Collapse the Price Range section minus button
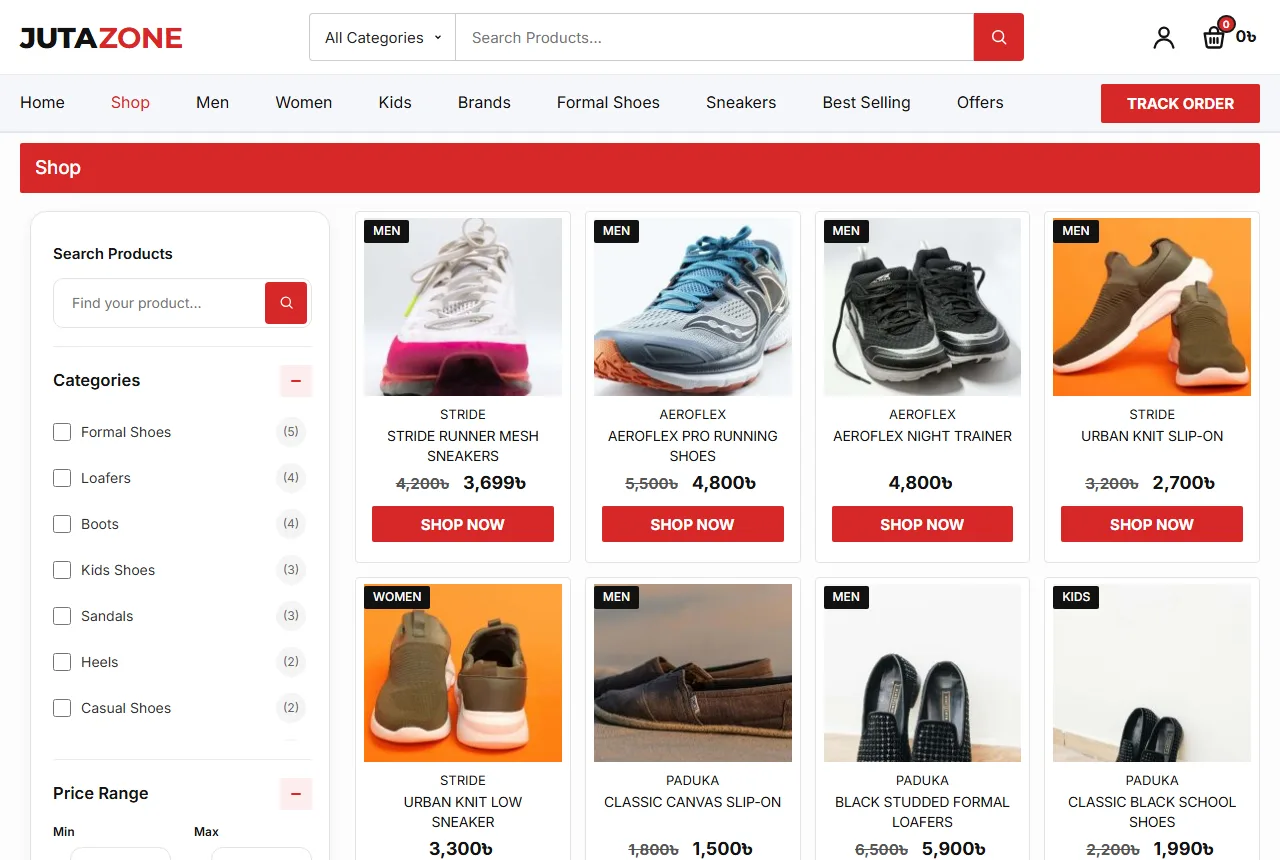 click(296, 794)
